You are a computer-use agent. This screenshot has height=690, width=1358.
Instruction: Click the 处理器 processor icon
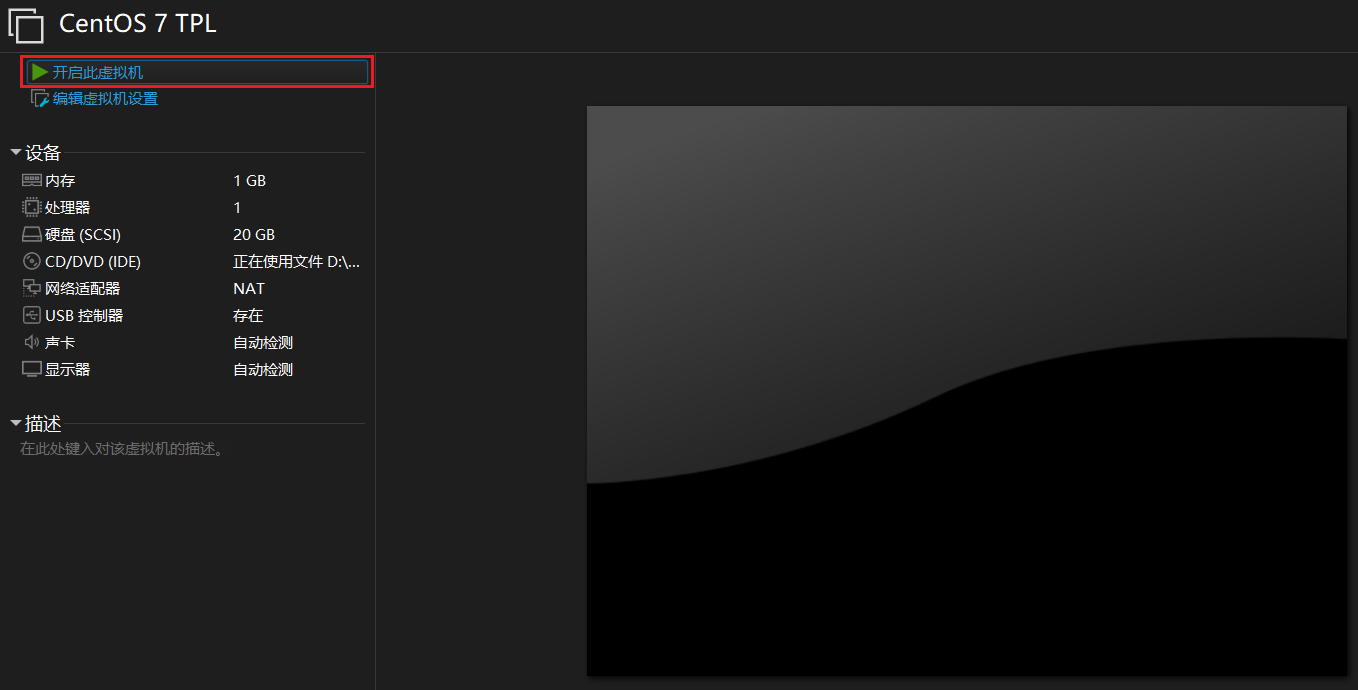click(x=32, y=208)
